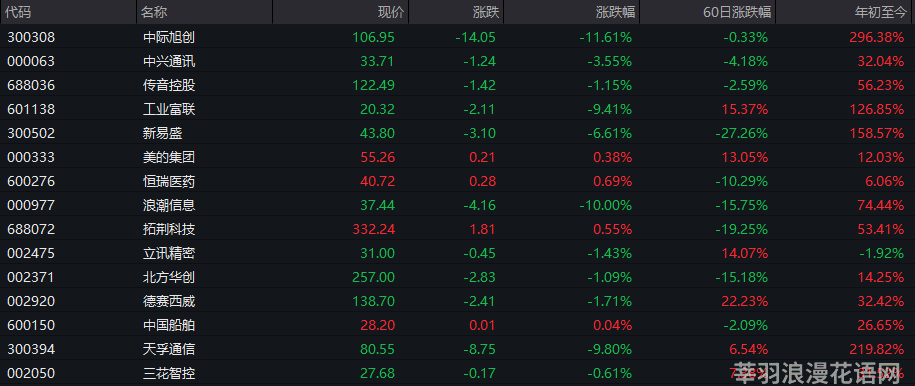Sort by the 代码 column header
Screen dimensions: 915x386
tap(68, 12)
